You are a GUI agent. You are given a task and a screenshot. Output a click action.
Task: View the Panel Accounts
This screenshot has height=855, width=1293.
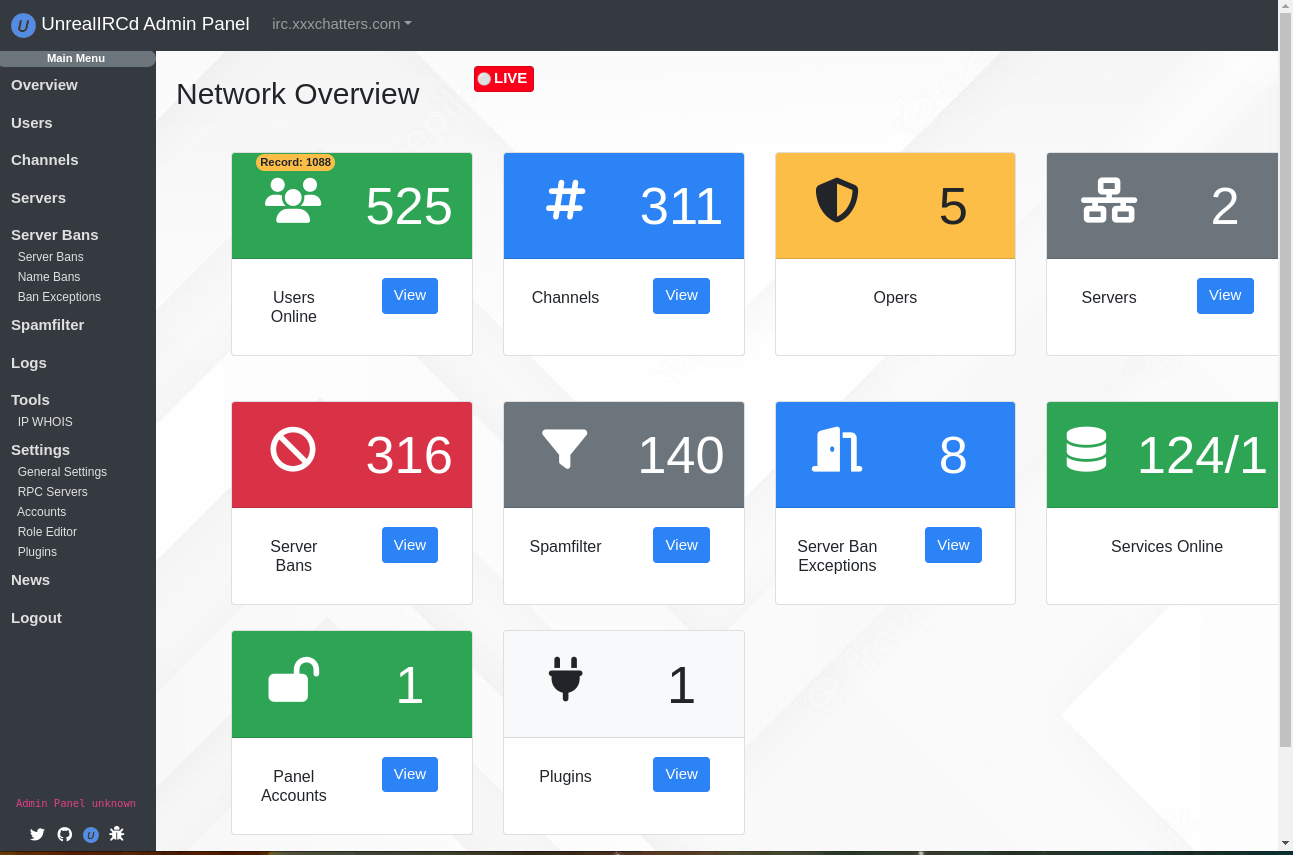[x=410, y=774]
